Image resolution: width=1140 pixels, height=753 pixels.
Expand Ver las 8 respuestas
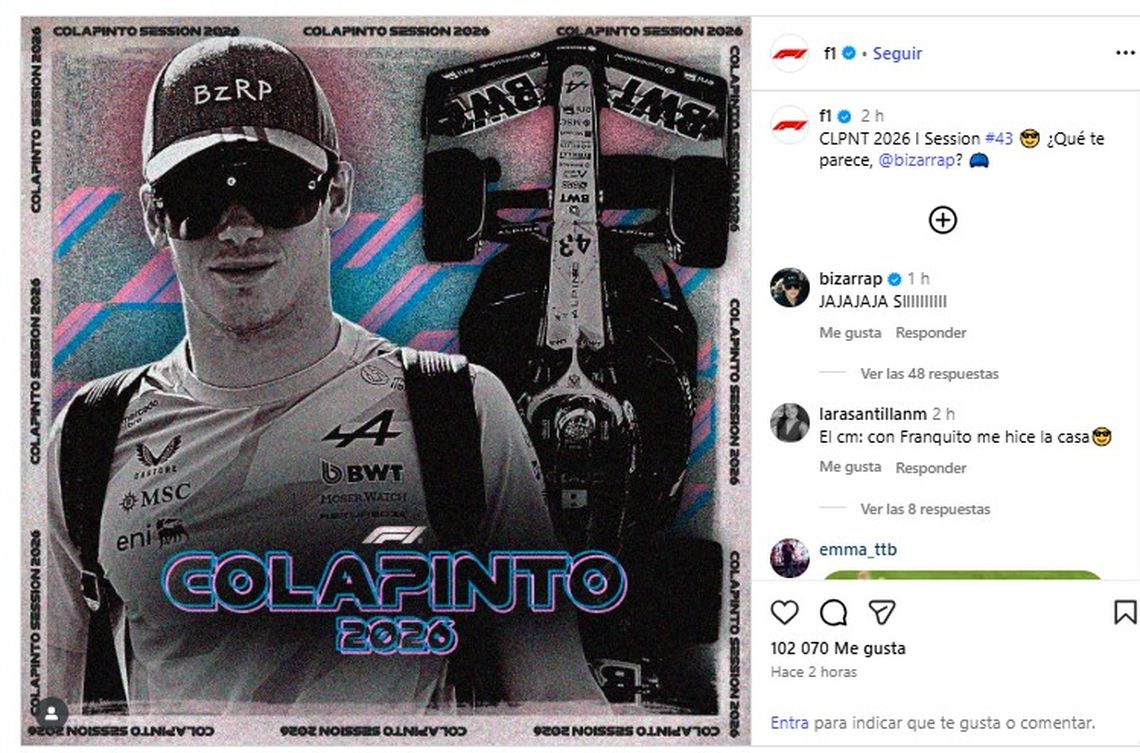[925, 509]
